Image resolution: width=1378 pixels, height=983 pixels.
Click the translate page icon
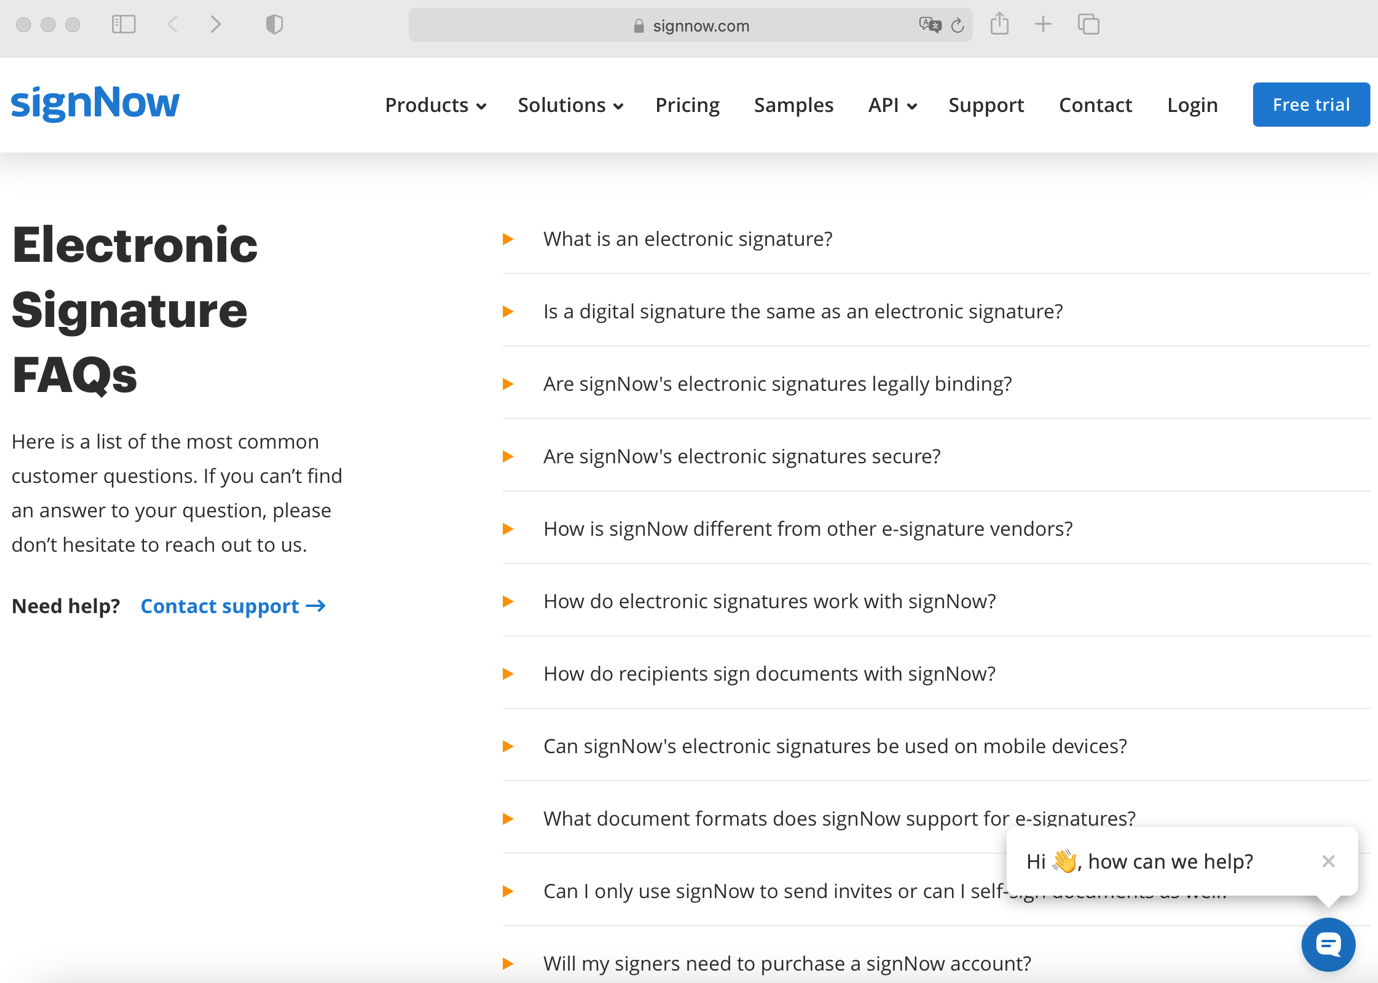click(x=929, y=25)
